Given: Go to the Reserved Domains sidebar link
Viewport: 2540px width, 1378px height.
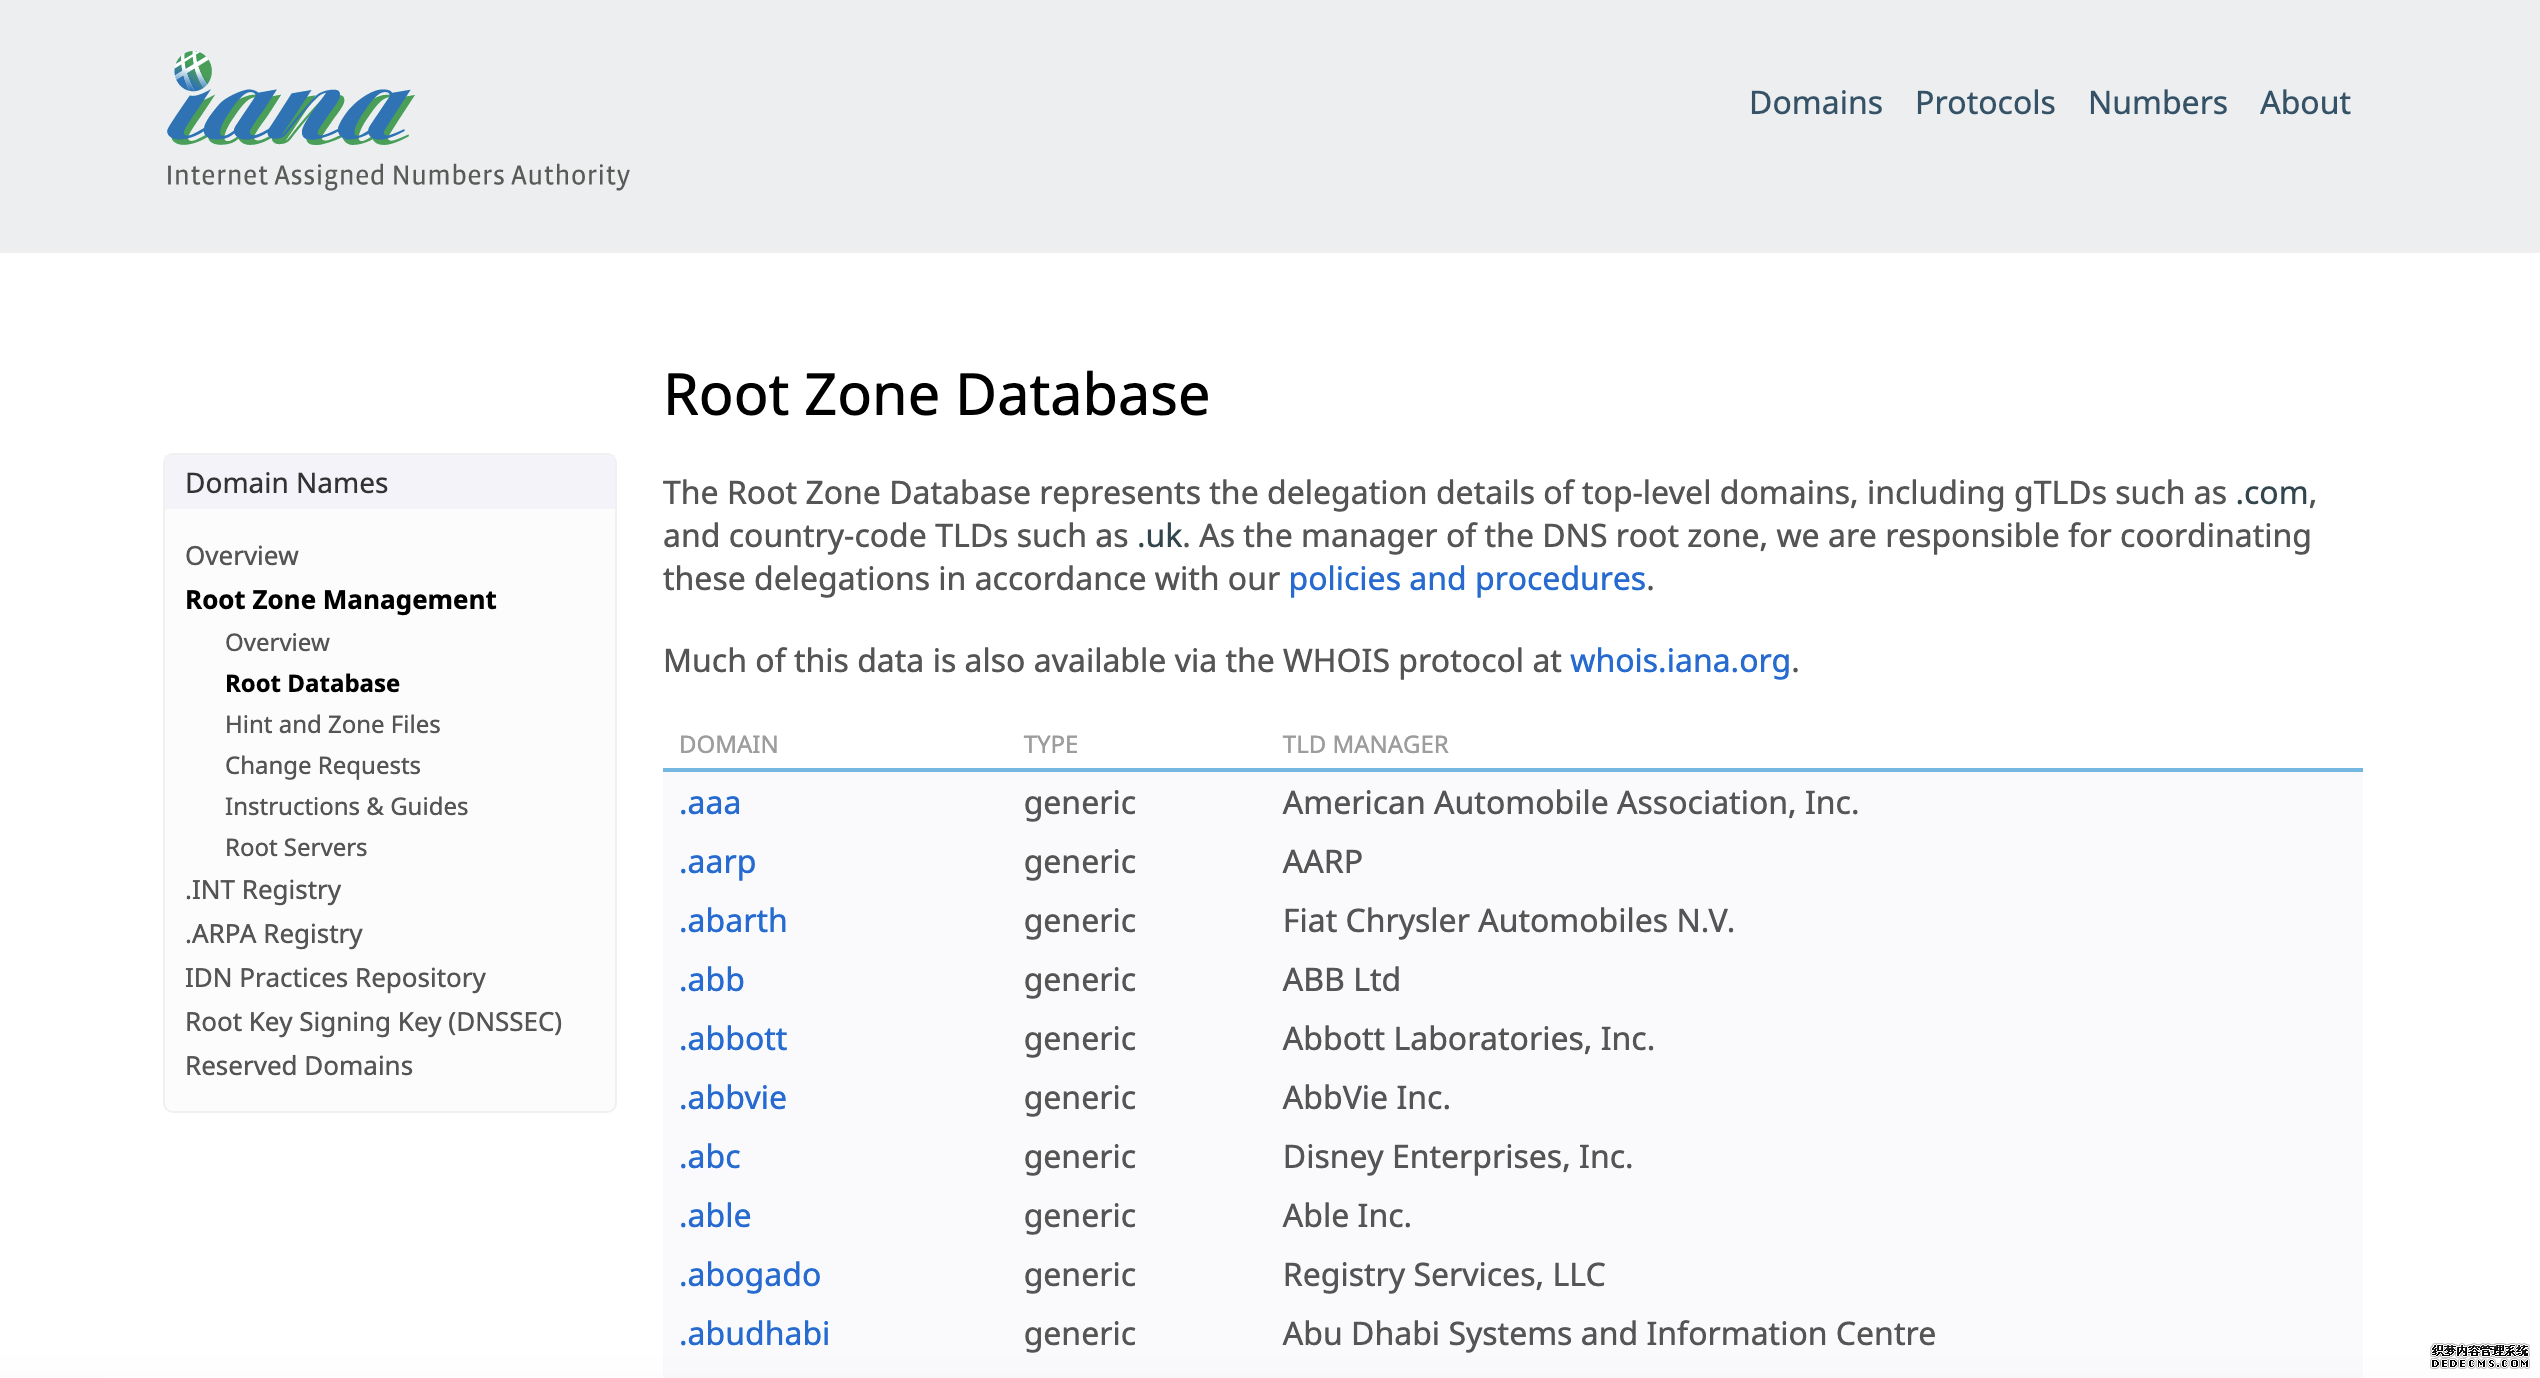Looking at the screenshot, I should pyautogui.click(x=298, y=1066).
